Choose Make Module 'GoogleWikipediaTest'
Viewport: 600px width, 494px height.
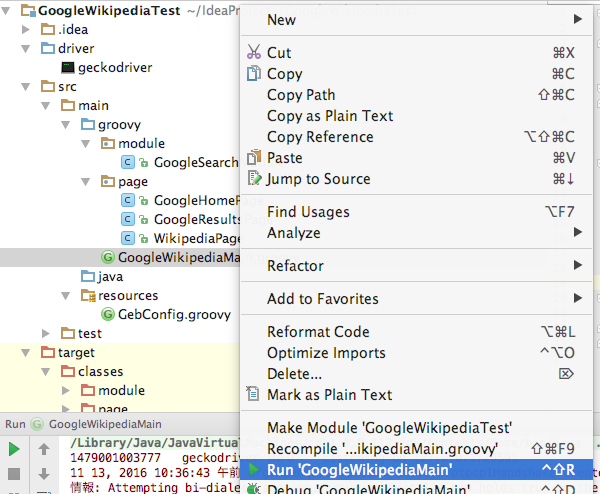click(x=416, y=427)
